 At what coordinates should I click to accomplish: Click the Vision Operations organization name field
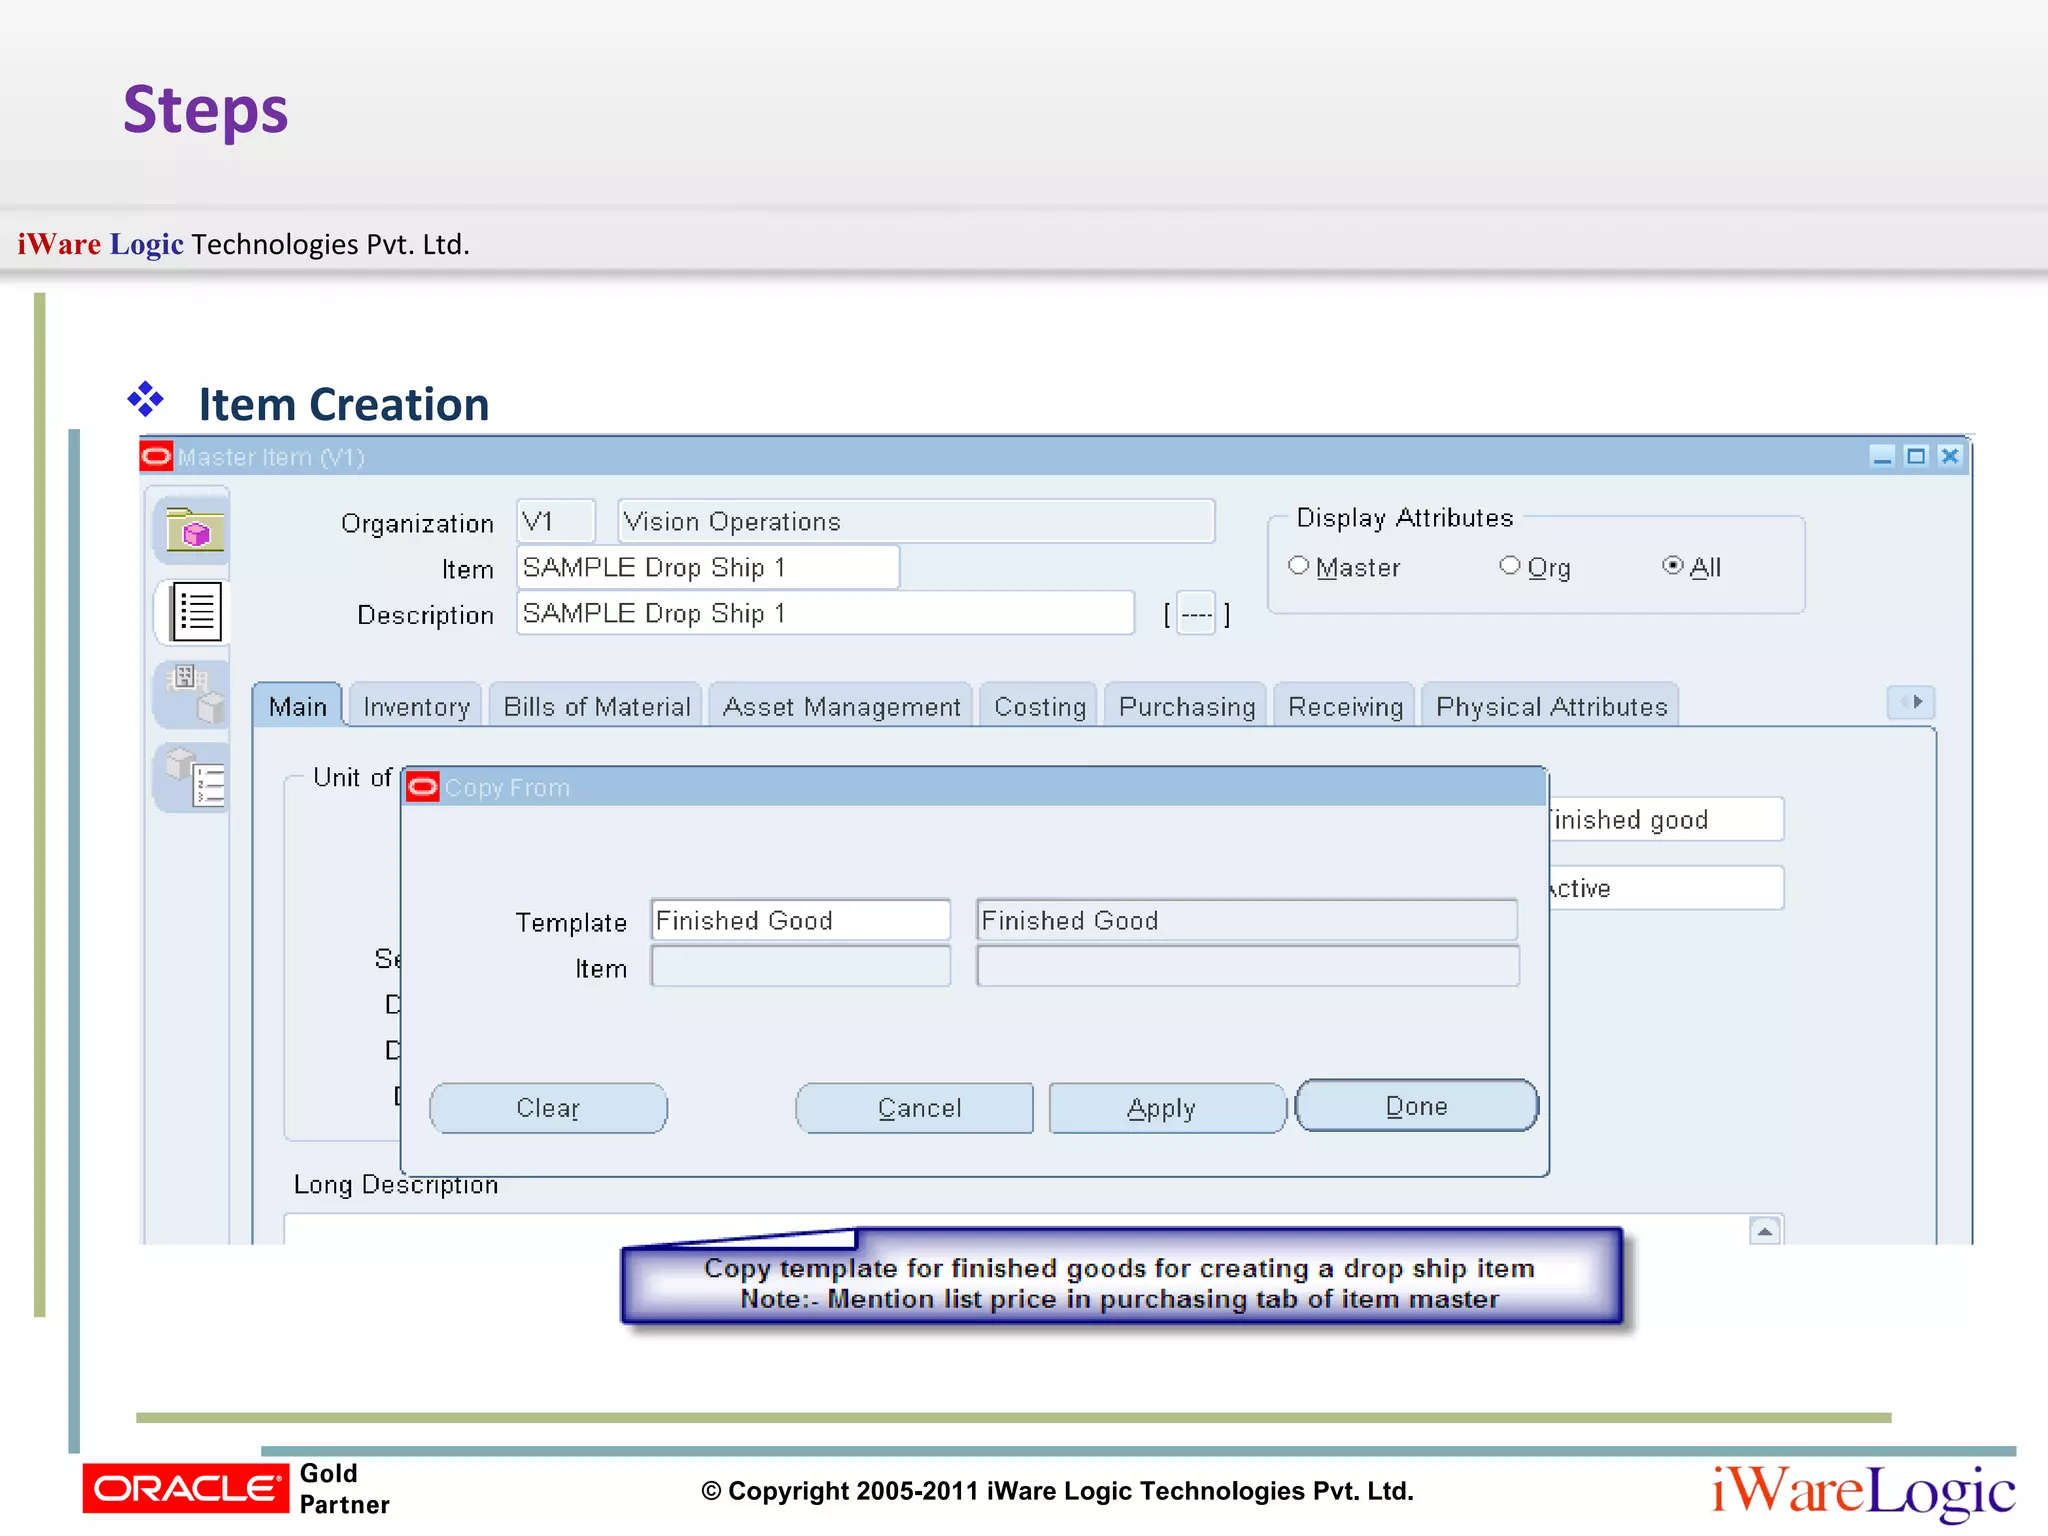(x=916, y=521)
